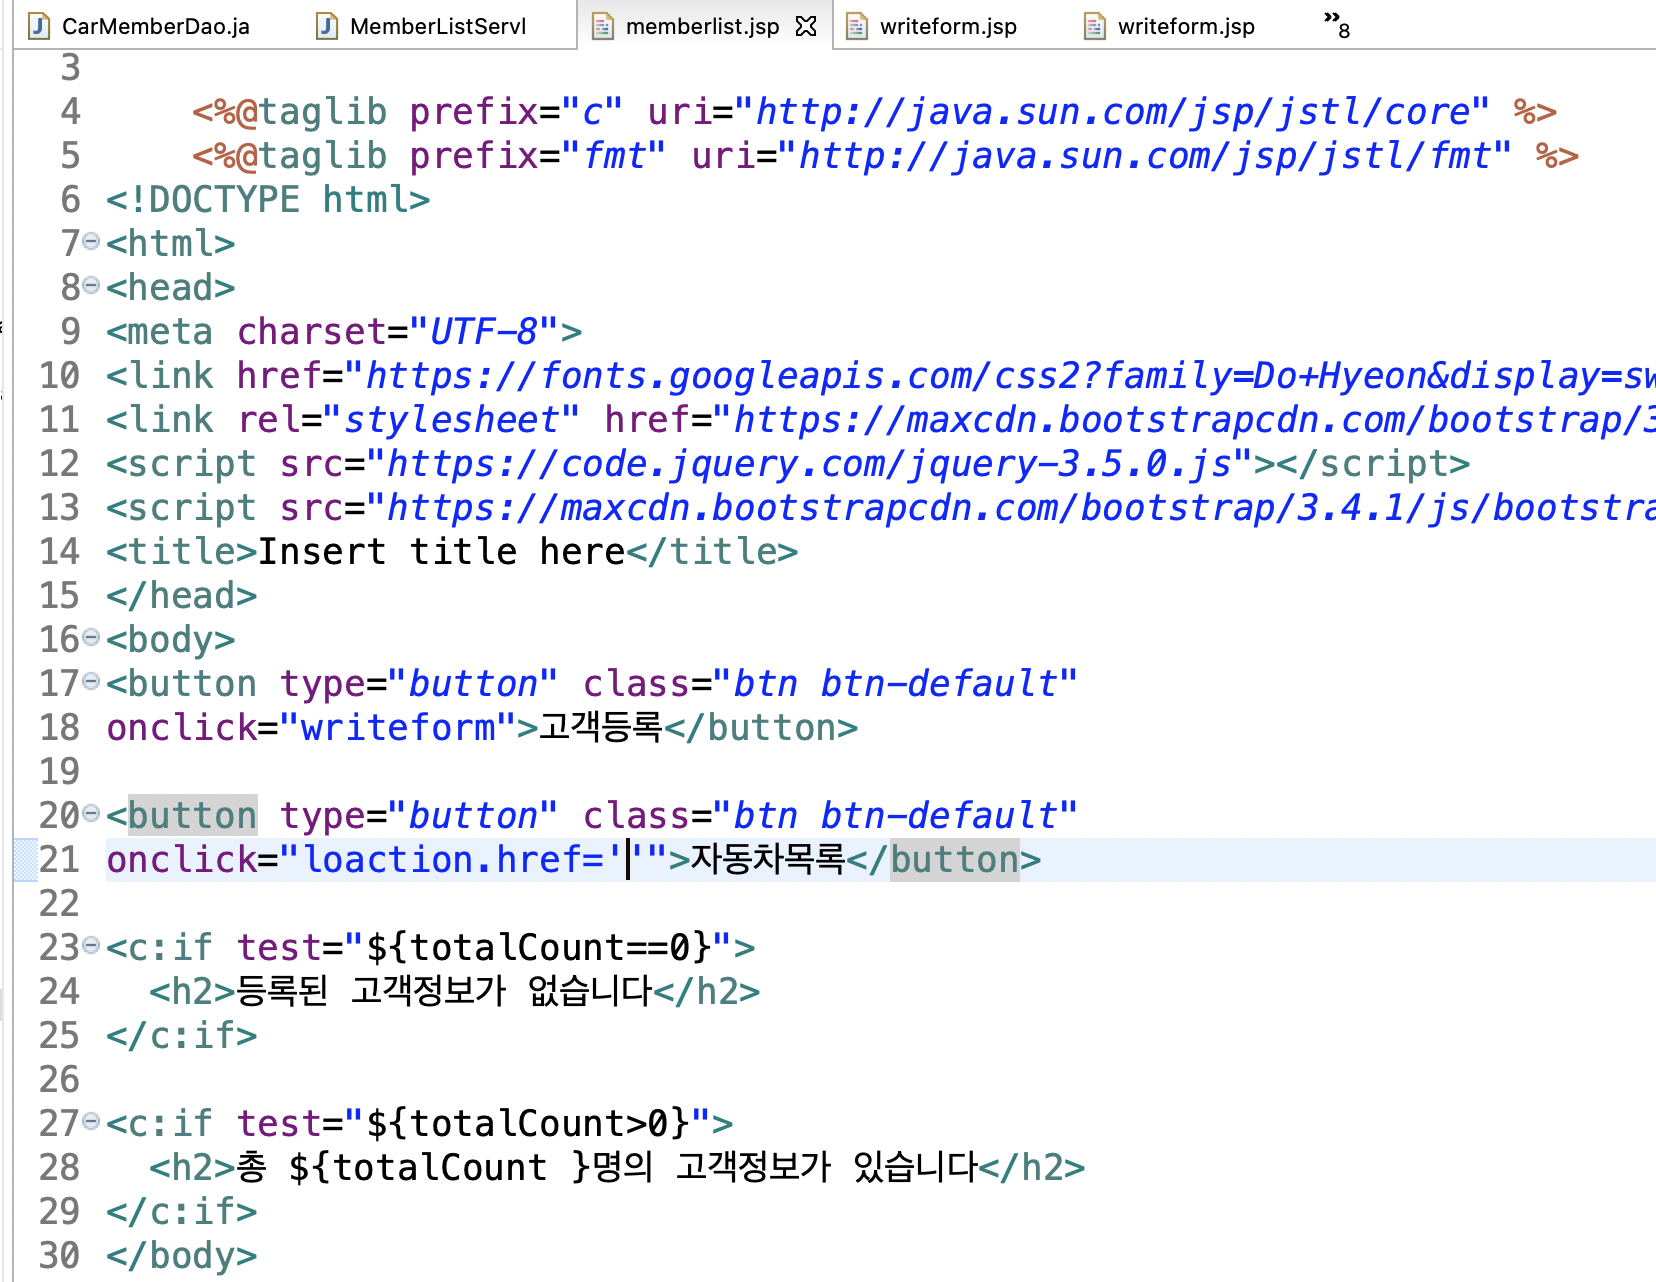Click the MemberListServlet Java file icon
The height and width of the screenshot is (1282, 1656).
pyautogui.click(x=327, y=26)
